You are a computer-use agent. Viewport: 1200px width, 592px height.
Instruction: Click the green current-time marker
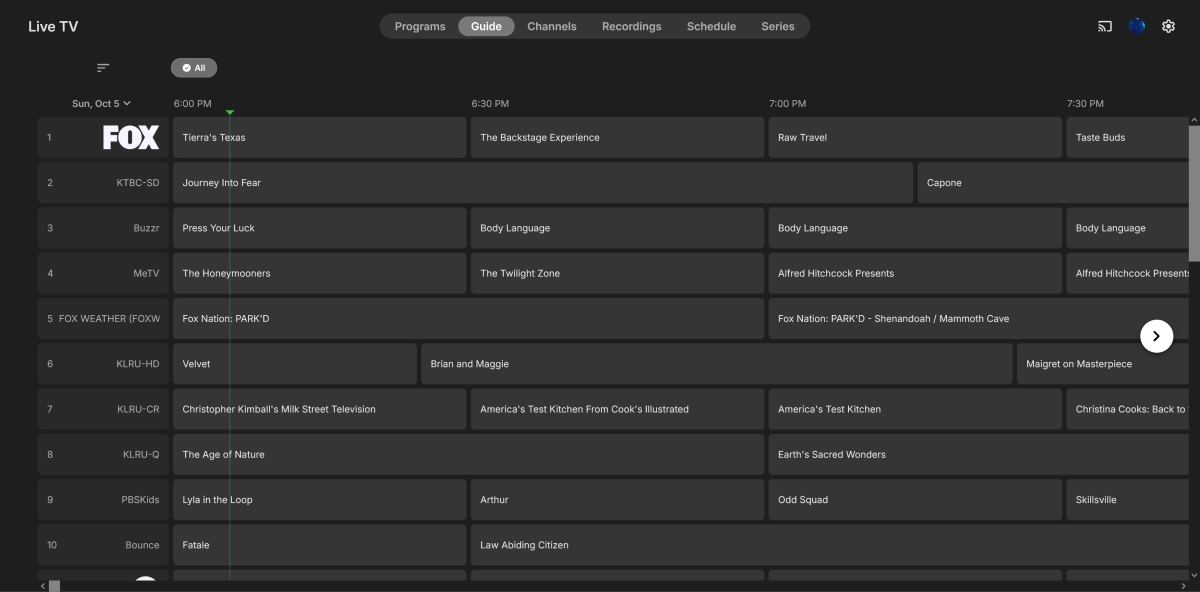231,112
